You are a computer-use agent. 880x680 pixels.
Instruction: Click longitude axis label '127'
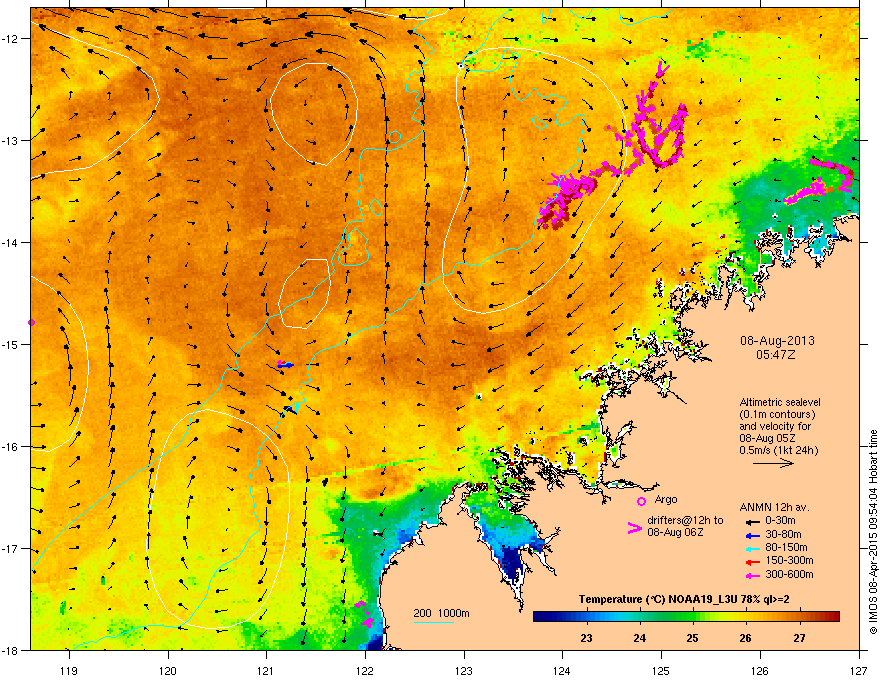click(x=859, y=670)
